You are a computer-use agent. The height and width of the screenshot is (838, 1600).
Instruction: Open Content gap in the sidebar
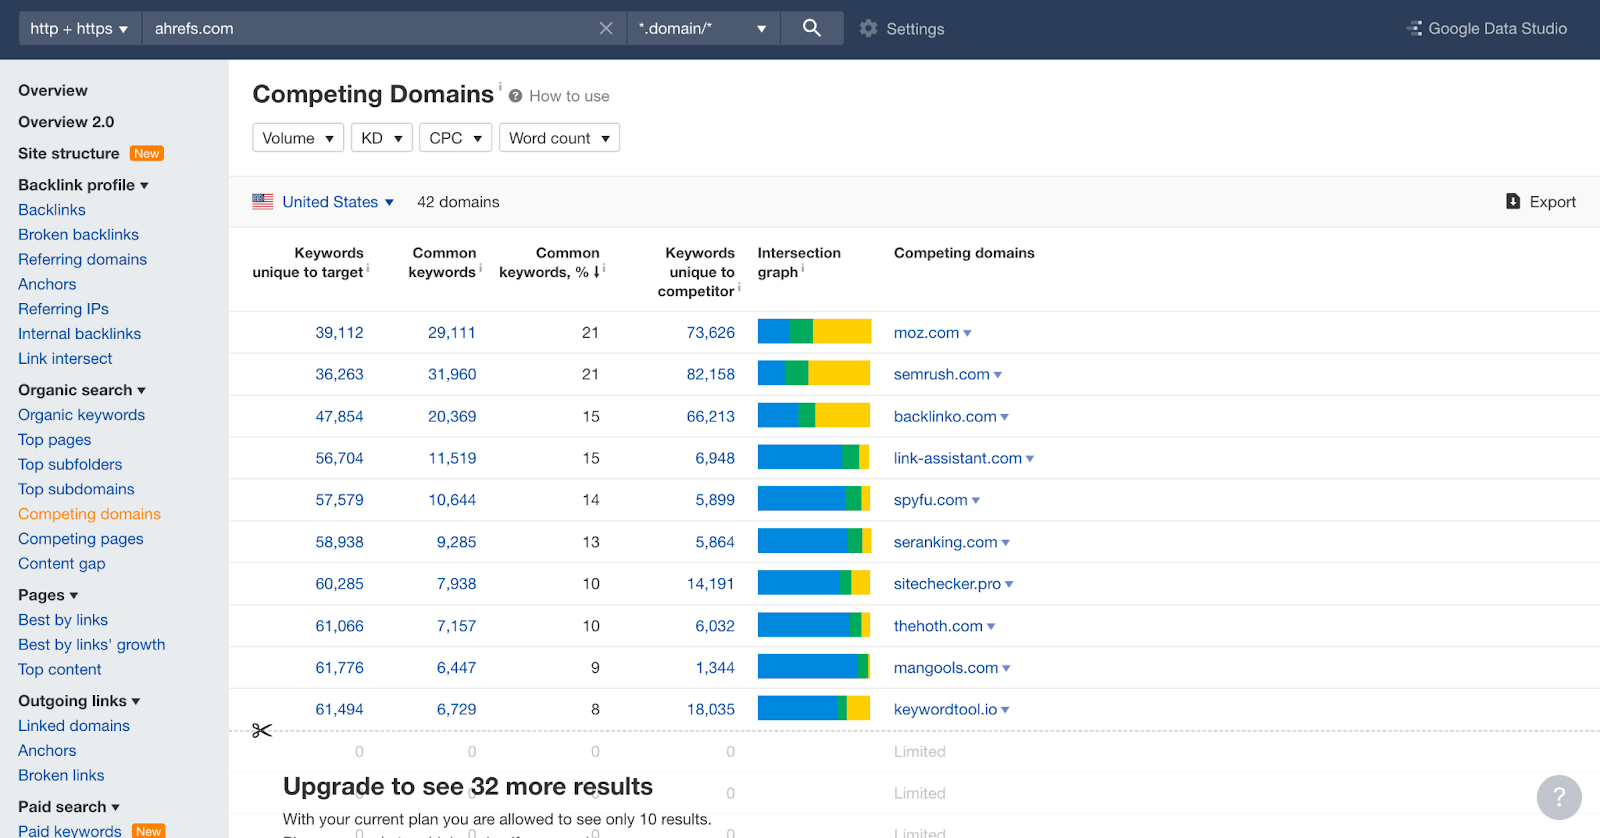click(x=61, y=563)
